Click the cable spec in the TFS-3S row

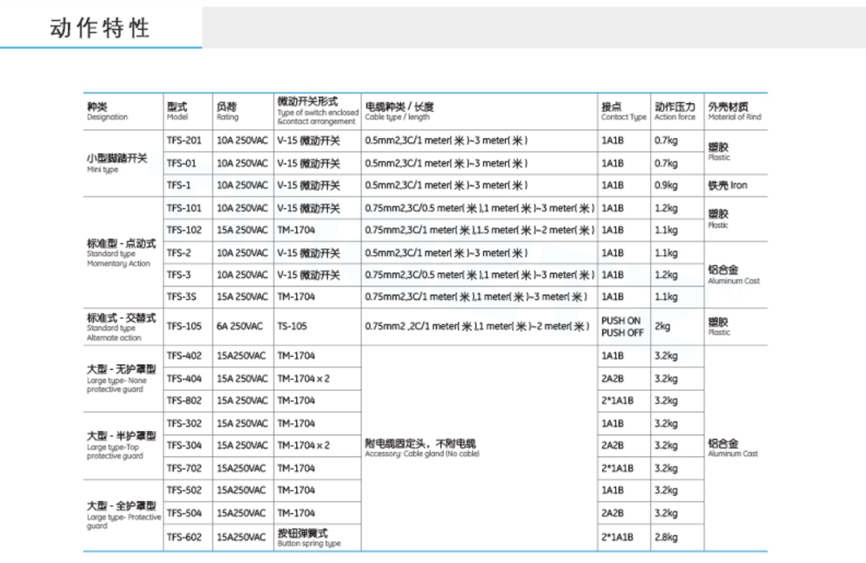point(476,297)
